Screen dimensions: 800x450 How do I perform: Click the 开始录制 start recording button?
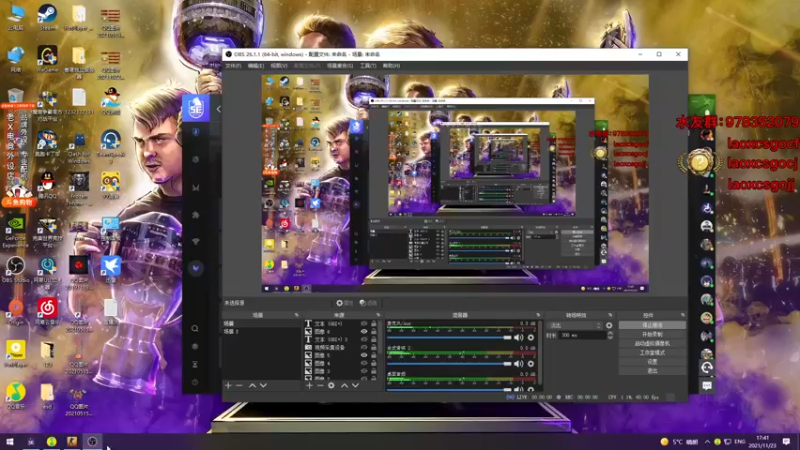[x=652, y=334]
